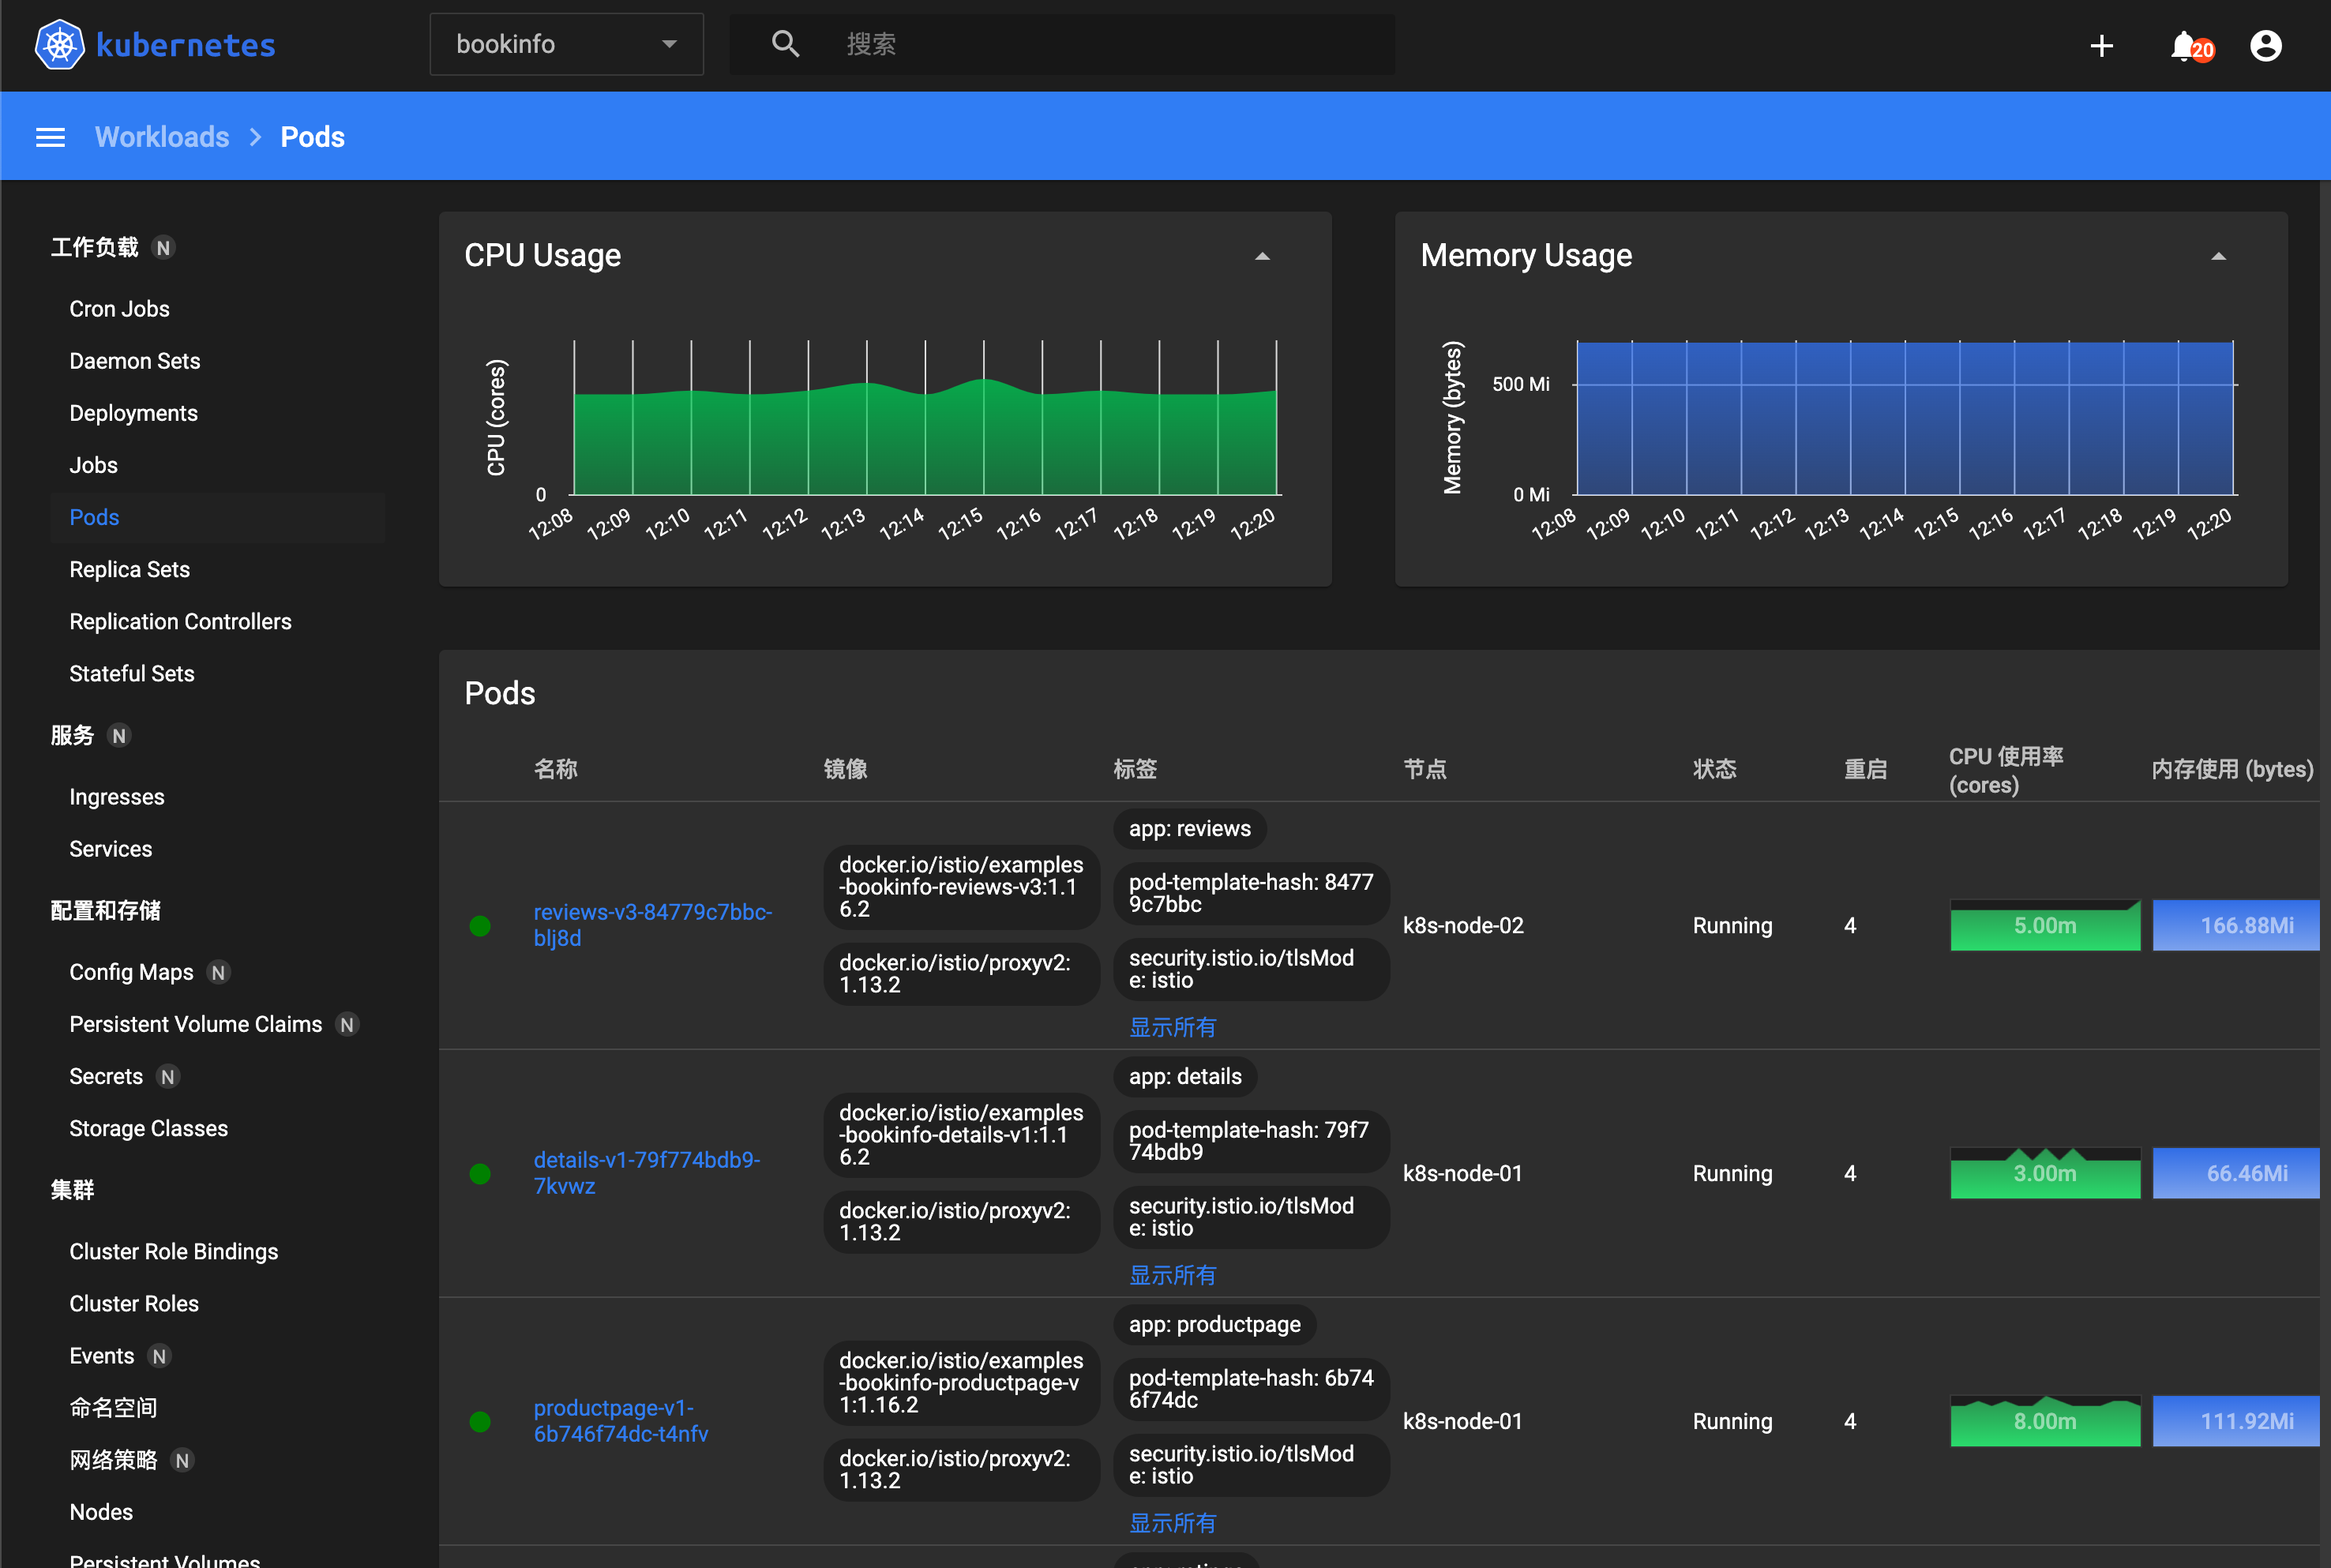Click the 工作负载 section heading
The height and width of the screenshot is (1568, 2331).
(94, 247)
